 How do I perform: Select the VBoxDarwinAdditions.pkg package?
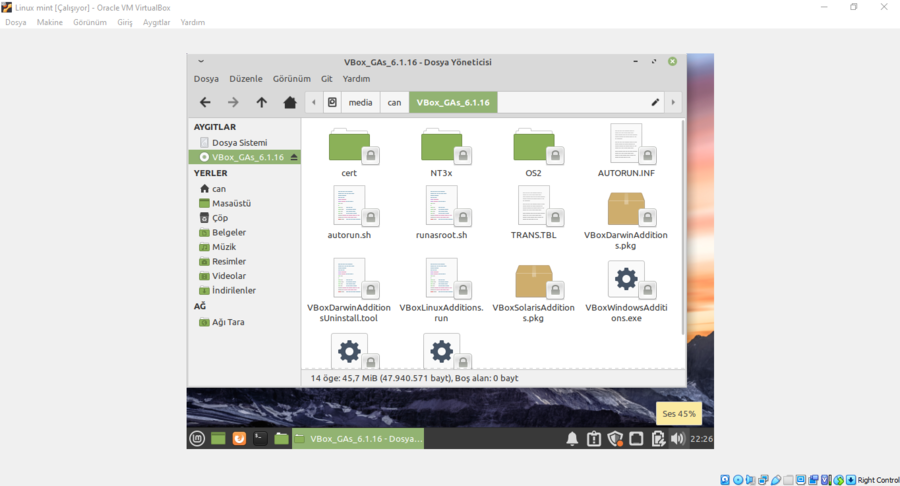coord(626,220)
